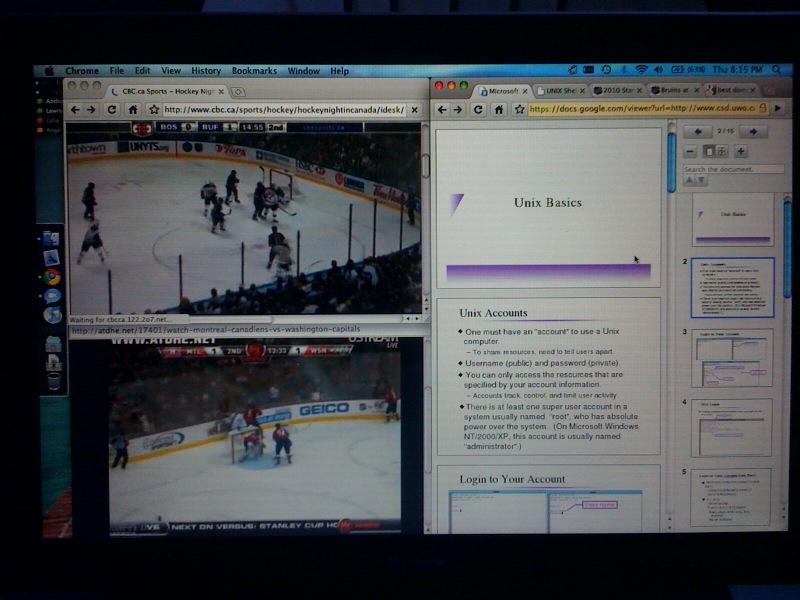Click the Search the document field

pos(733,169)
